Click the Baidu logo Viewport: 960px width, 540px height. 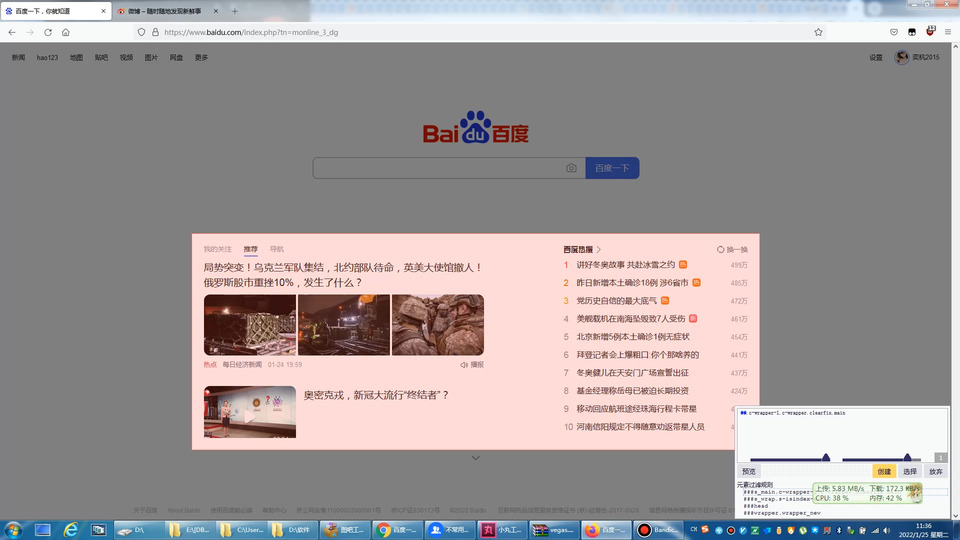[475, 127]
